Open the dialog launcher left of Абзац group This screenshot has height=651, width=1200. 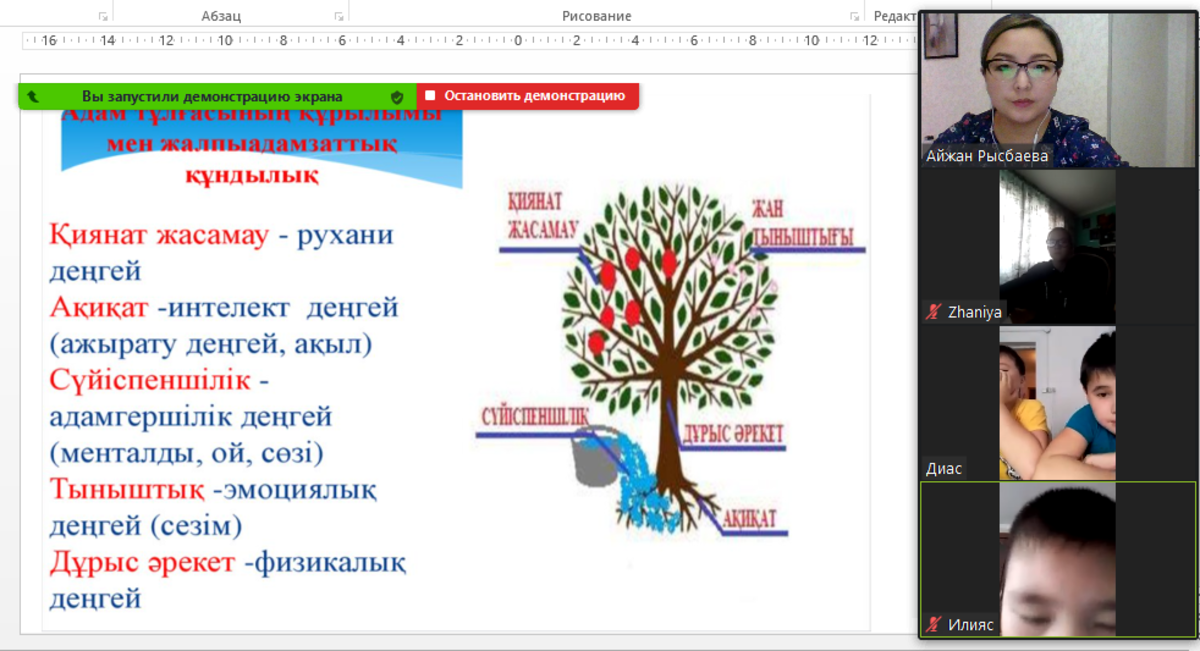click(x=103, y=16)
